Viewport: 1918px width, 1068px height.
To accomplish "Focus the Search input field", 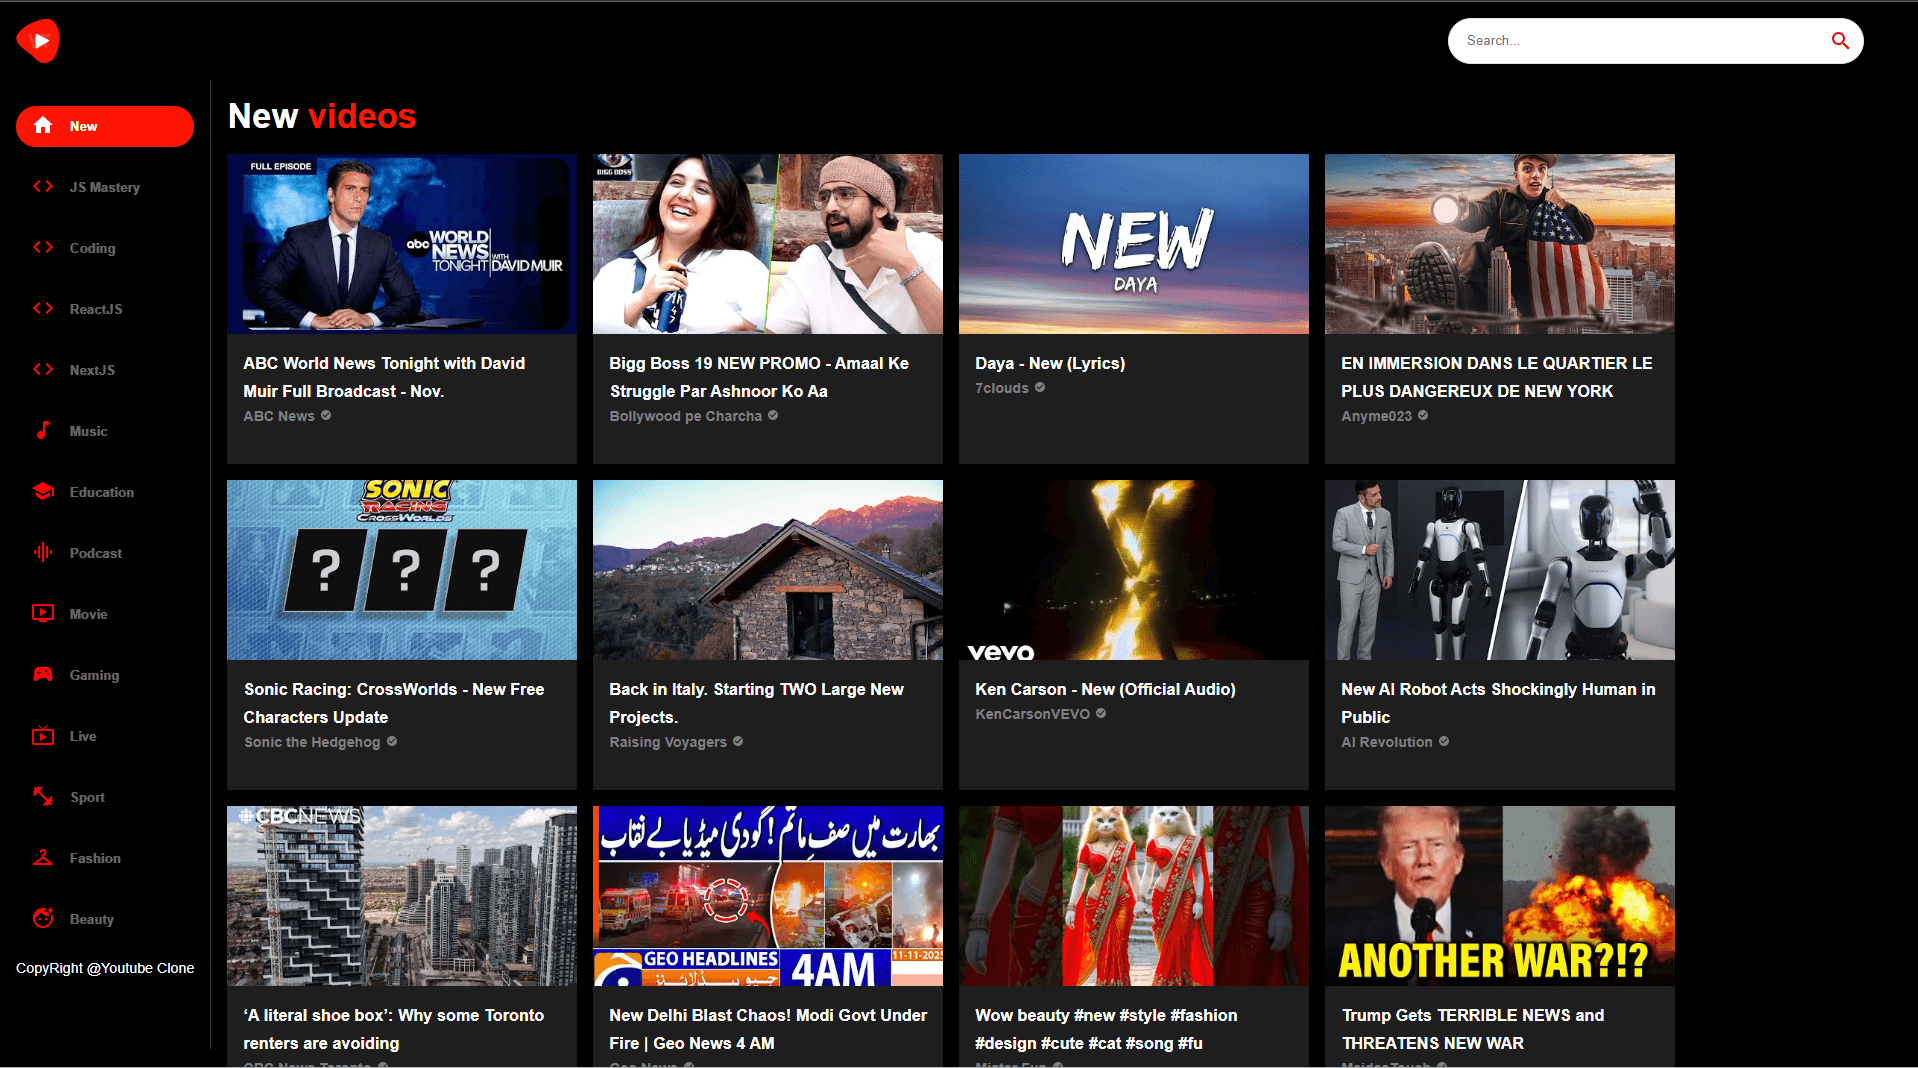I will [1640, 41].
